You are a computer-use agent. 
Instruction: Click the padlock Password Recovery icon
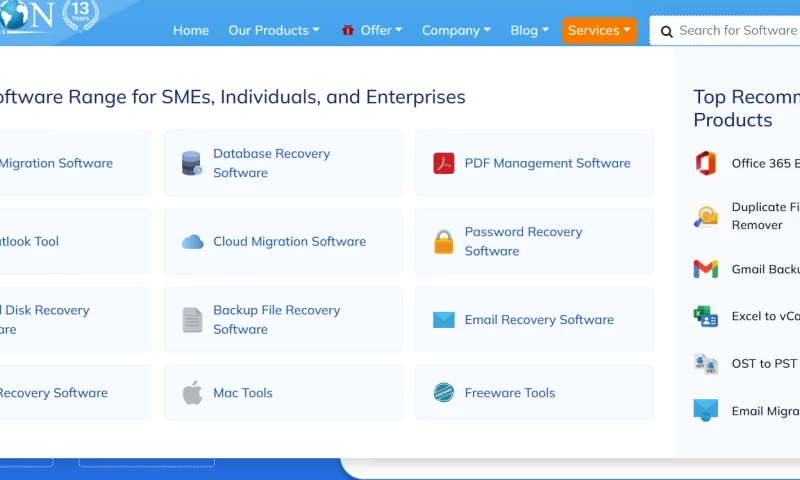[x=443, y=242]
